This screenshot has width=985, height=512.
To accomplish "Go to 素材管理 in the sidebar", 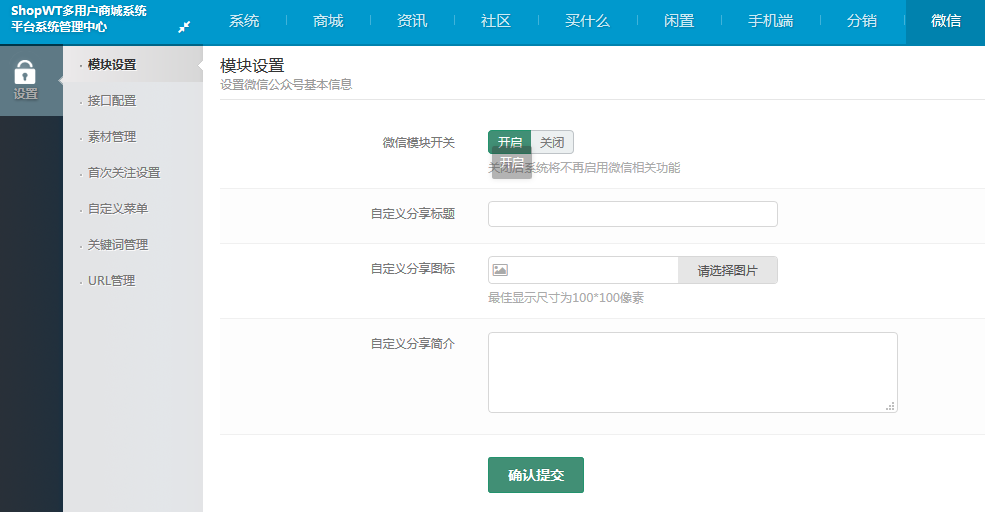I will point(112,137).
